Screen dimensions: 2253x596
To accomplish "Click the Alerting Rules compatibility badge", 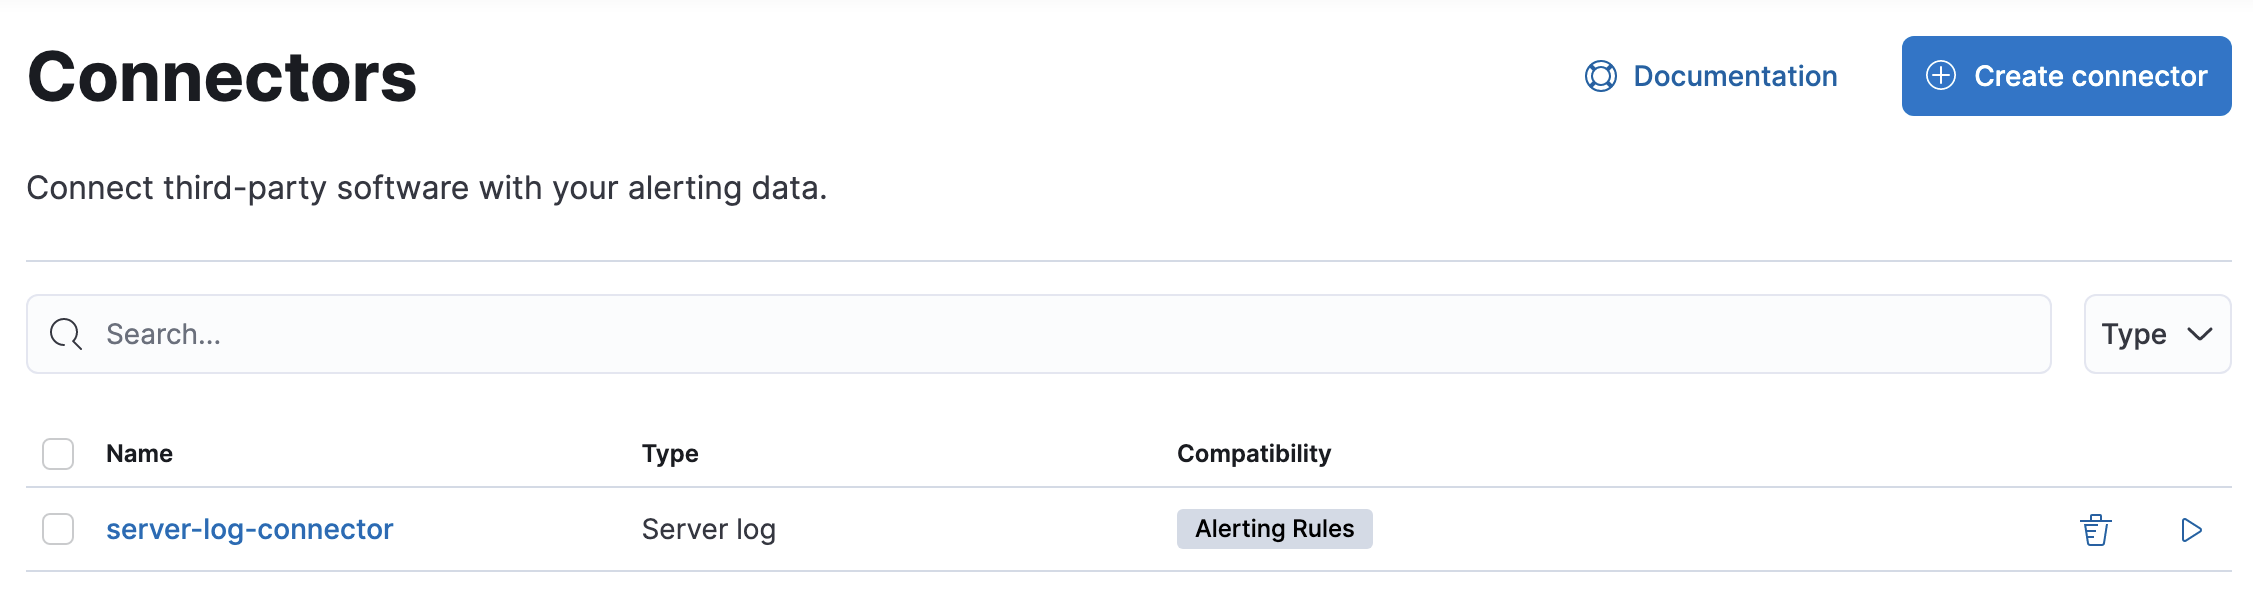I will click(x=1274, y=529).
